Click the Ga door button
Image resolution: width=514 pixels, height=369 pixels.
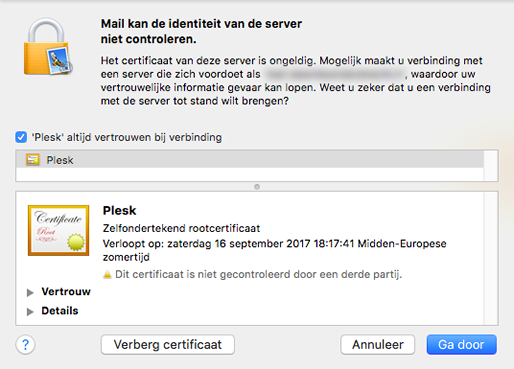pyautogui.click(x=462, y=345)
